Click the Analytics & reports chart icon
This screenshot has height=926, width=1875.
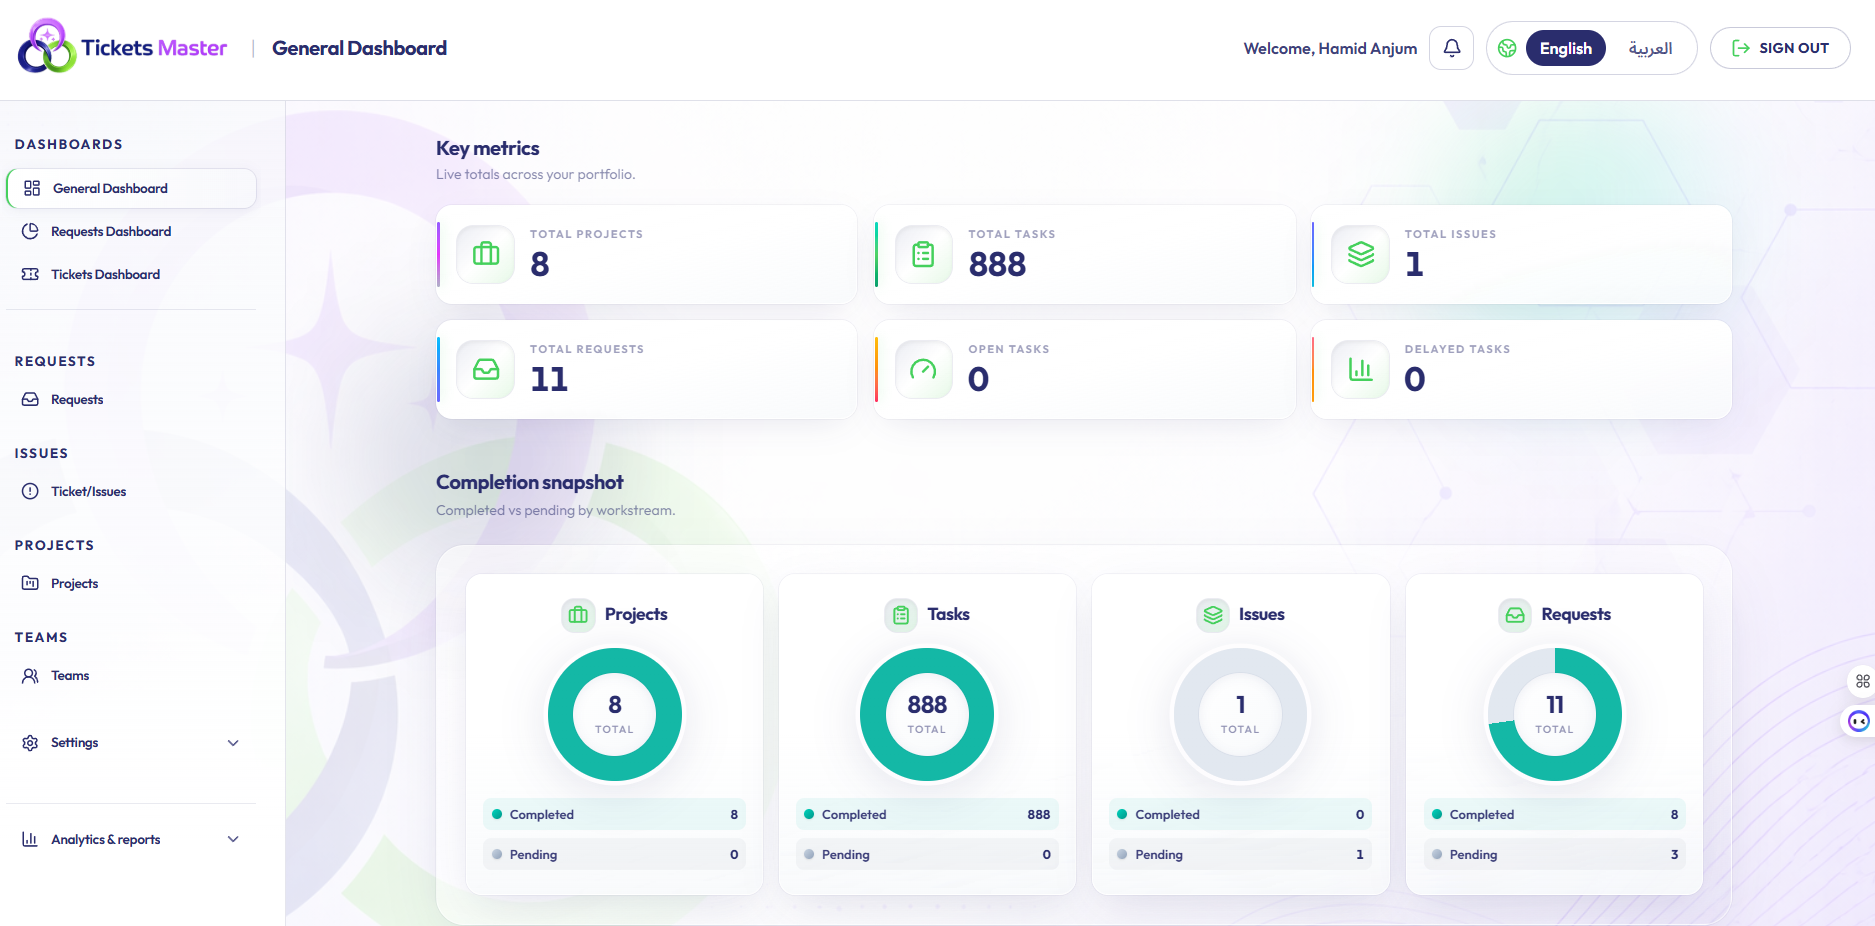30,840
